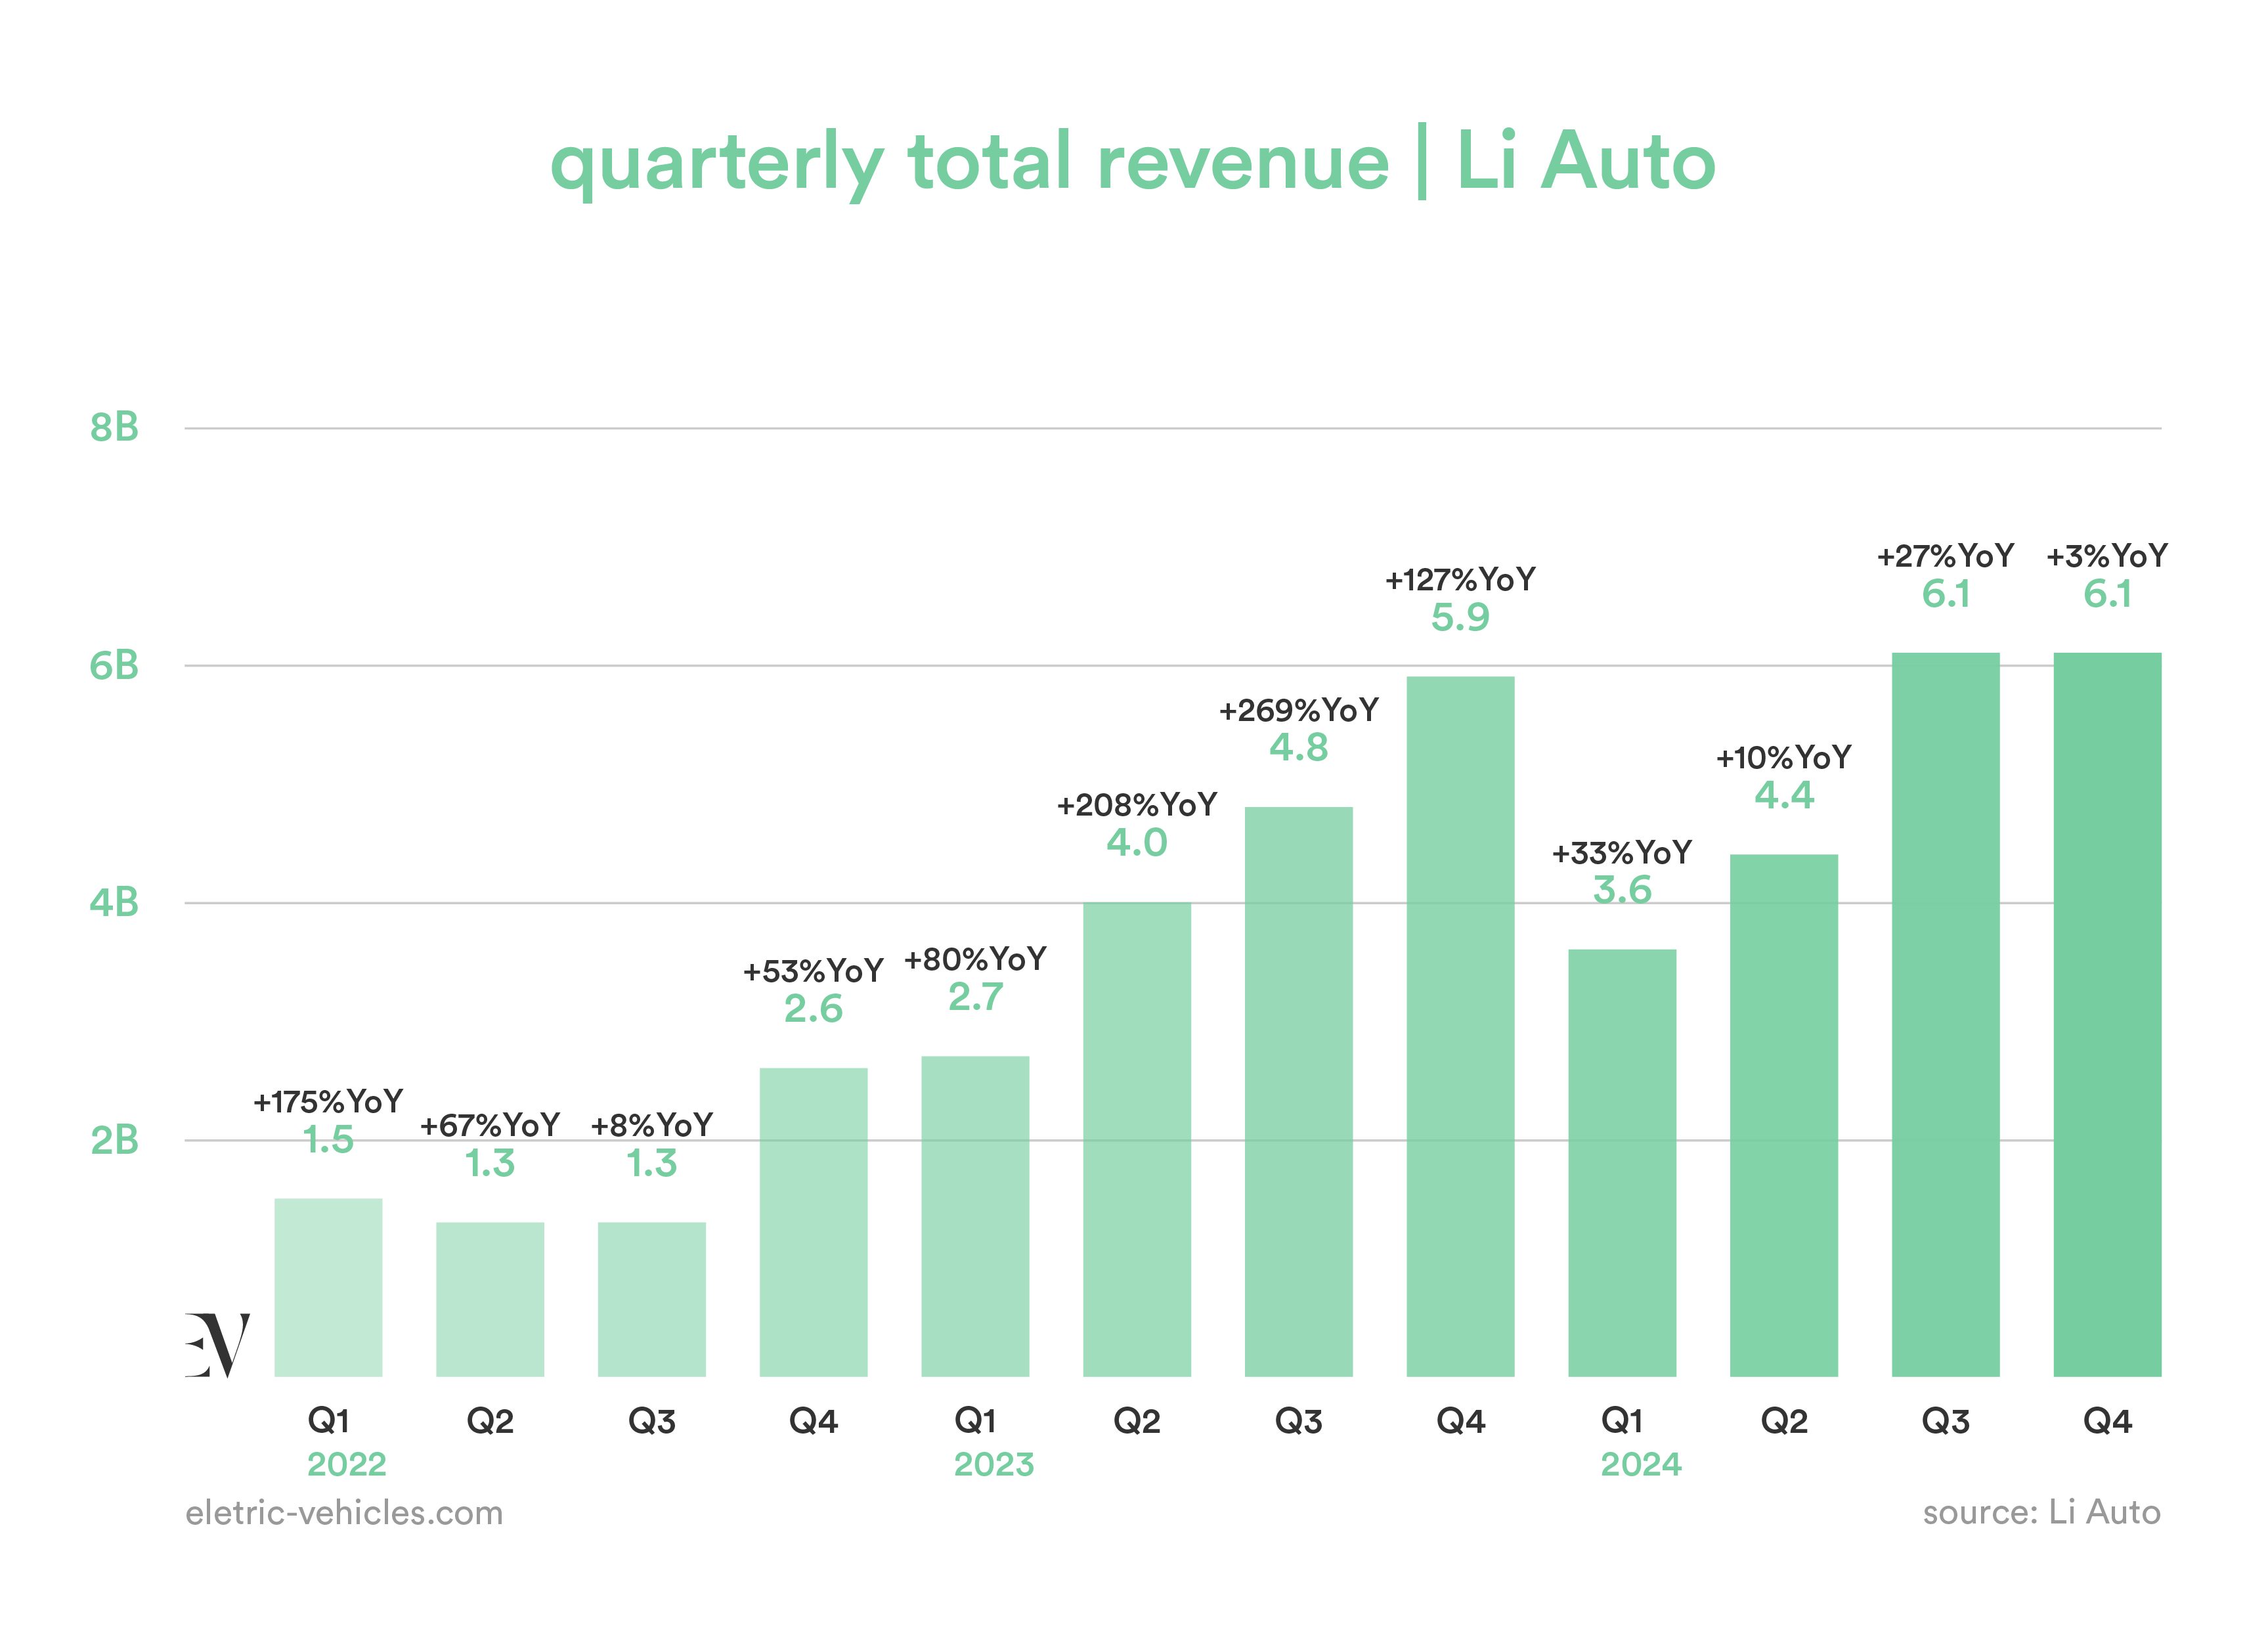
Task: Select the "2024" year label
Action: tap(1641, 1464)
